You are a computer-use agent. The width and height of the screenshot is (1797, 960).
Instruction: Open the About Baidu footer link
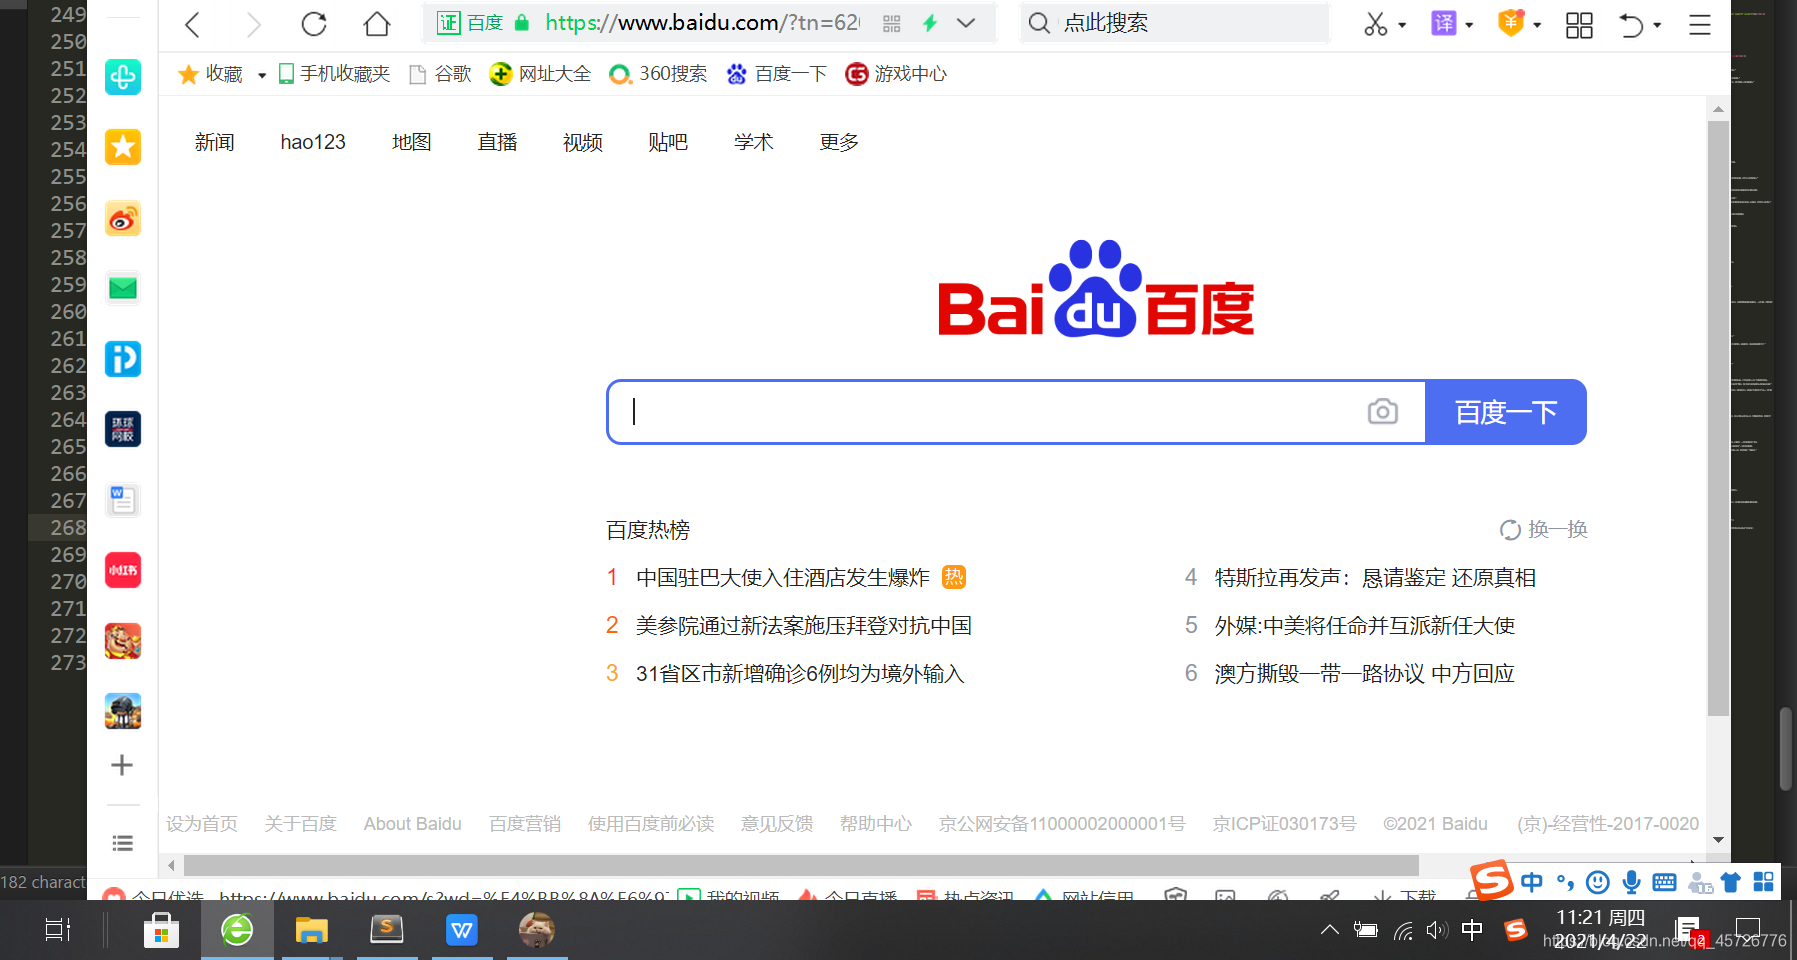413,824
